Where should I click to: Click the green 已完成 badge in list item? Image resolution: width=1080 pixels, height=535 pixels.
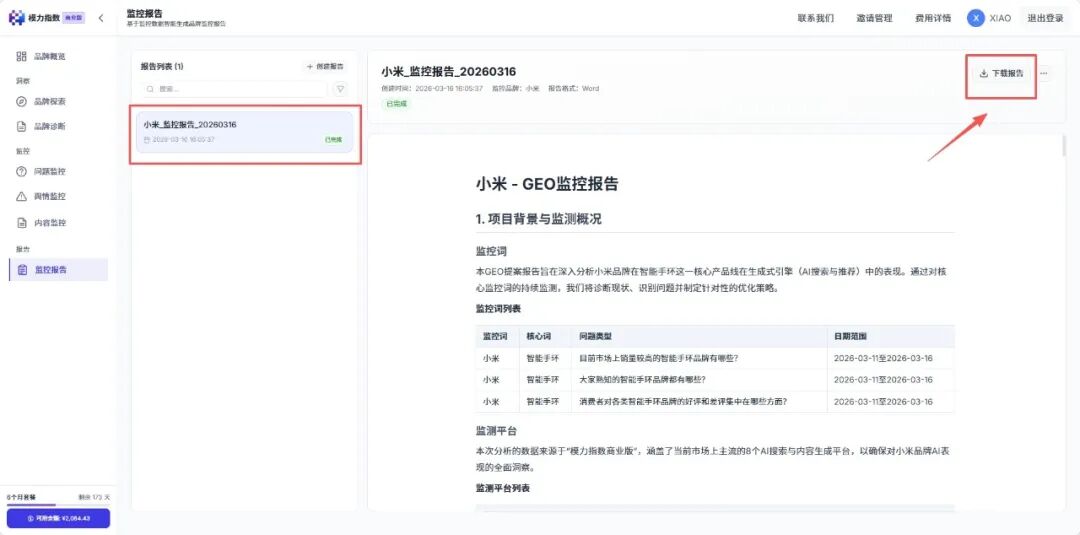pyautogui.click(x=333, y=140)
